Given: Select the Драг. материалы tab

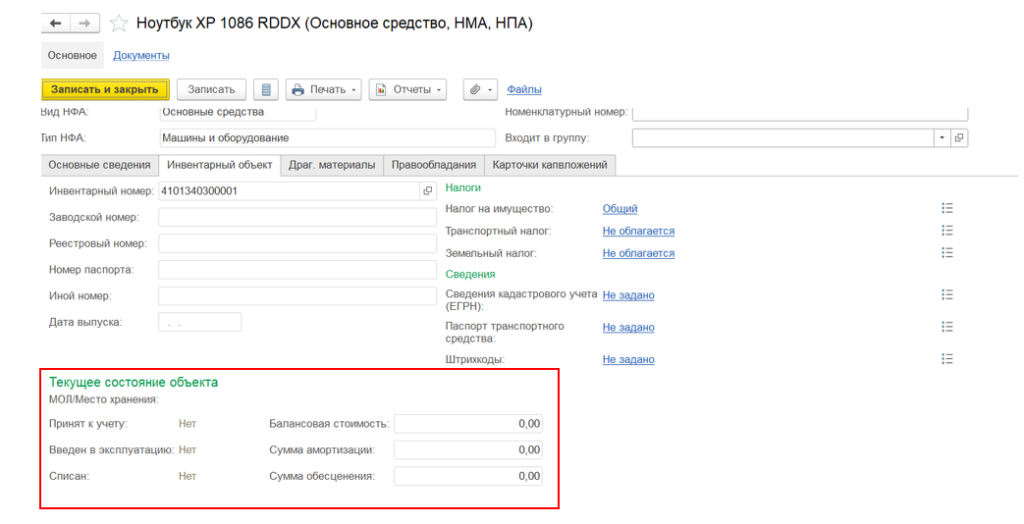Looking at the screenshot, I should [x=332, y=165].
